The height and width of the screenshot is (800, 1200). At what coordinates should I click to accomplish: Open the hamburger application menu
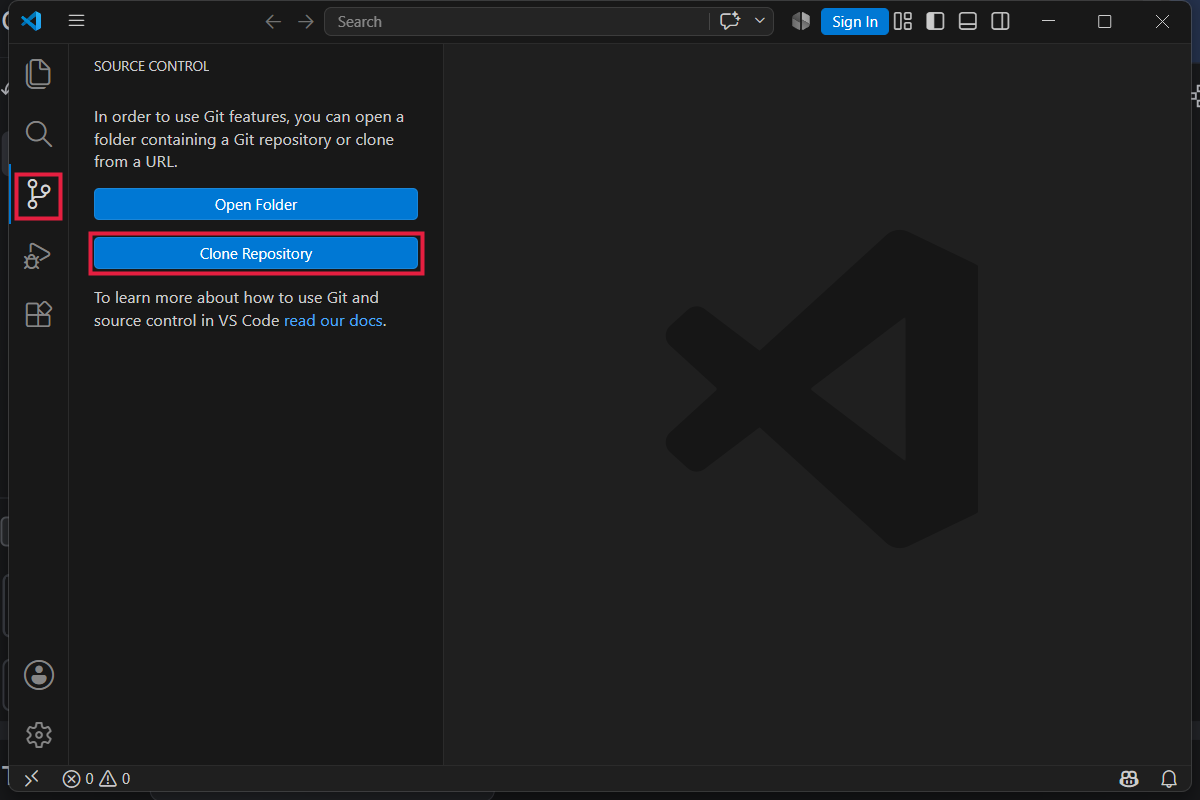(x=76, y=21)
